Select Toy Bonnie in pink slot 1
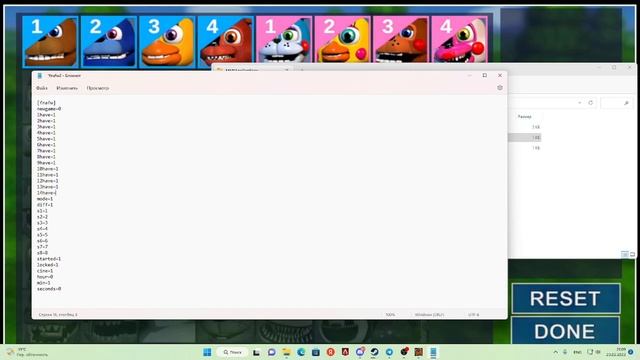 tap(284, 40)
